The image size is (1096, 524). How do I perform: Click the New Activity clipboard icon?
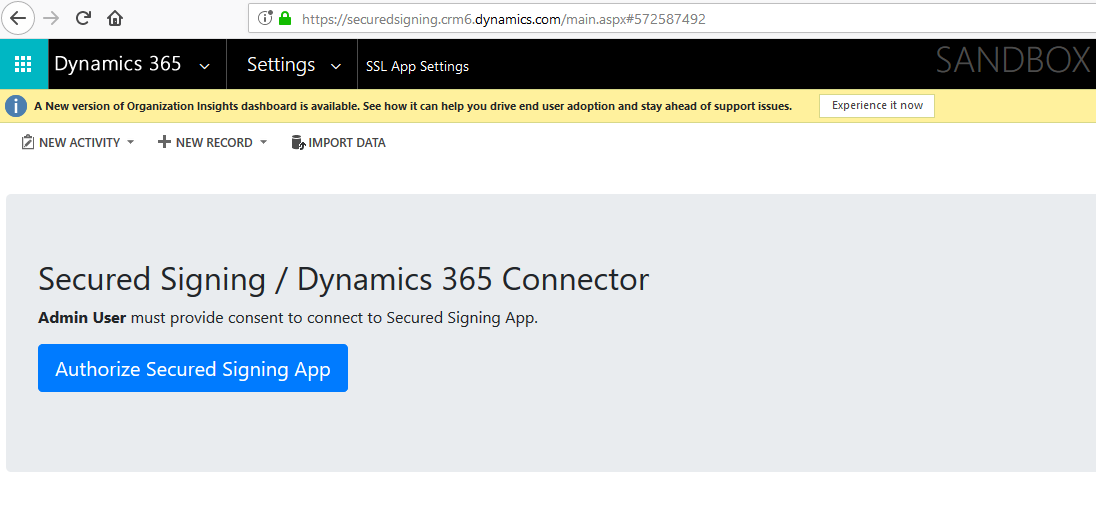pos(28,143)
